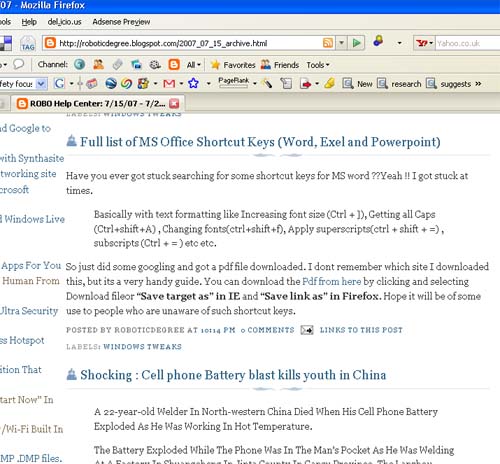
Task: Click the colorful swirl icon
Action: pyautogui.click(x=127, y=83)
